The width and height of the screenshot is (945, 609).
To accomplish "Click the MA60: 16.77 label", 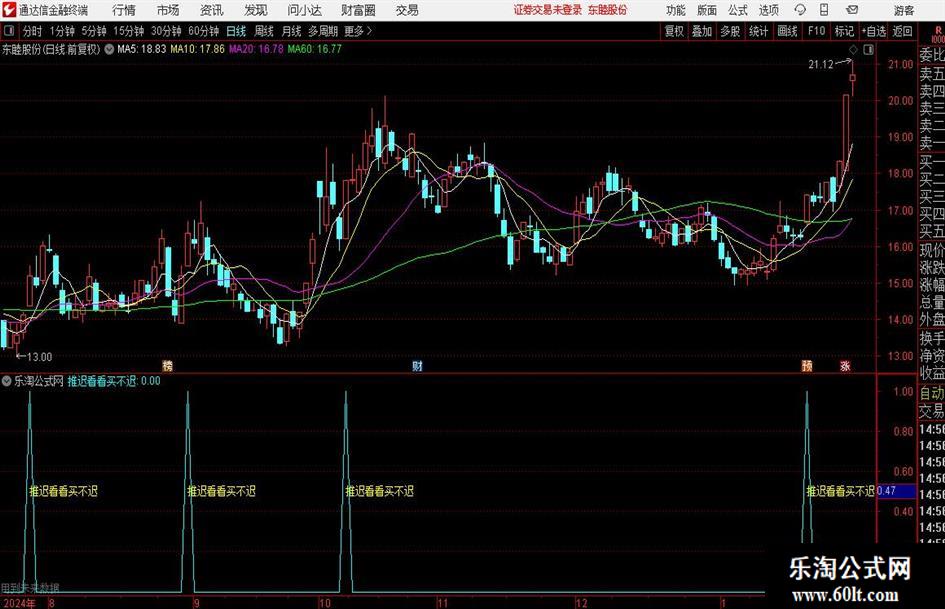I will (x=314, y=49).
